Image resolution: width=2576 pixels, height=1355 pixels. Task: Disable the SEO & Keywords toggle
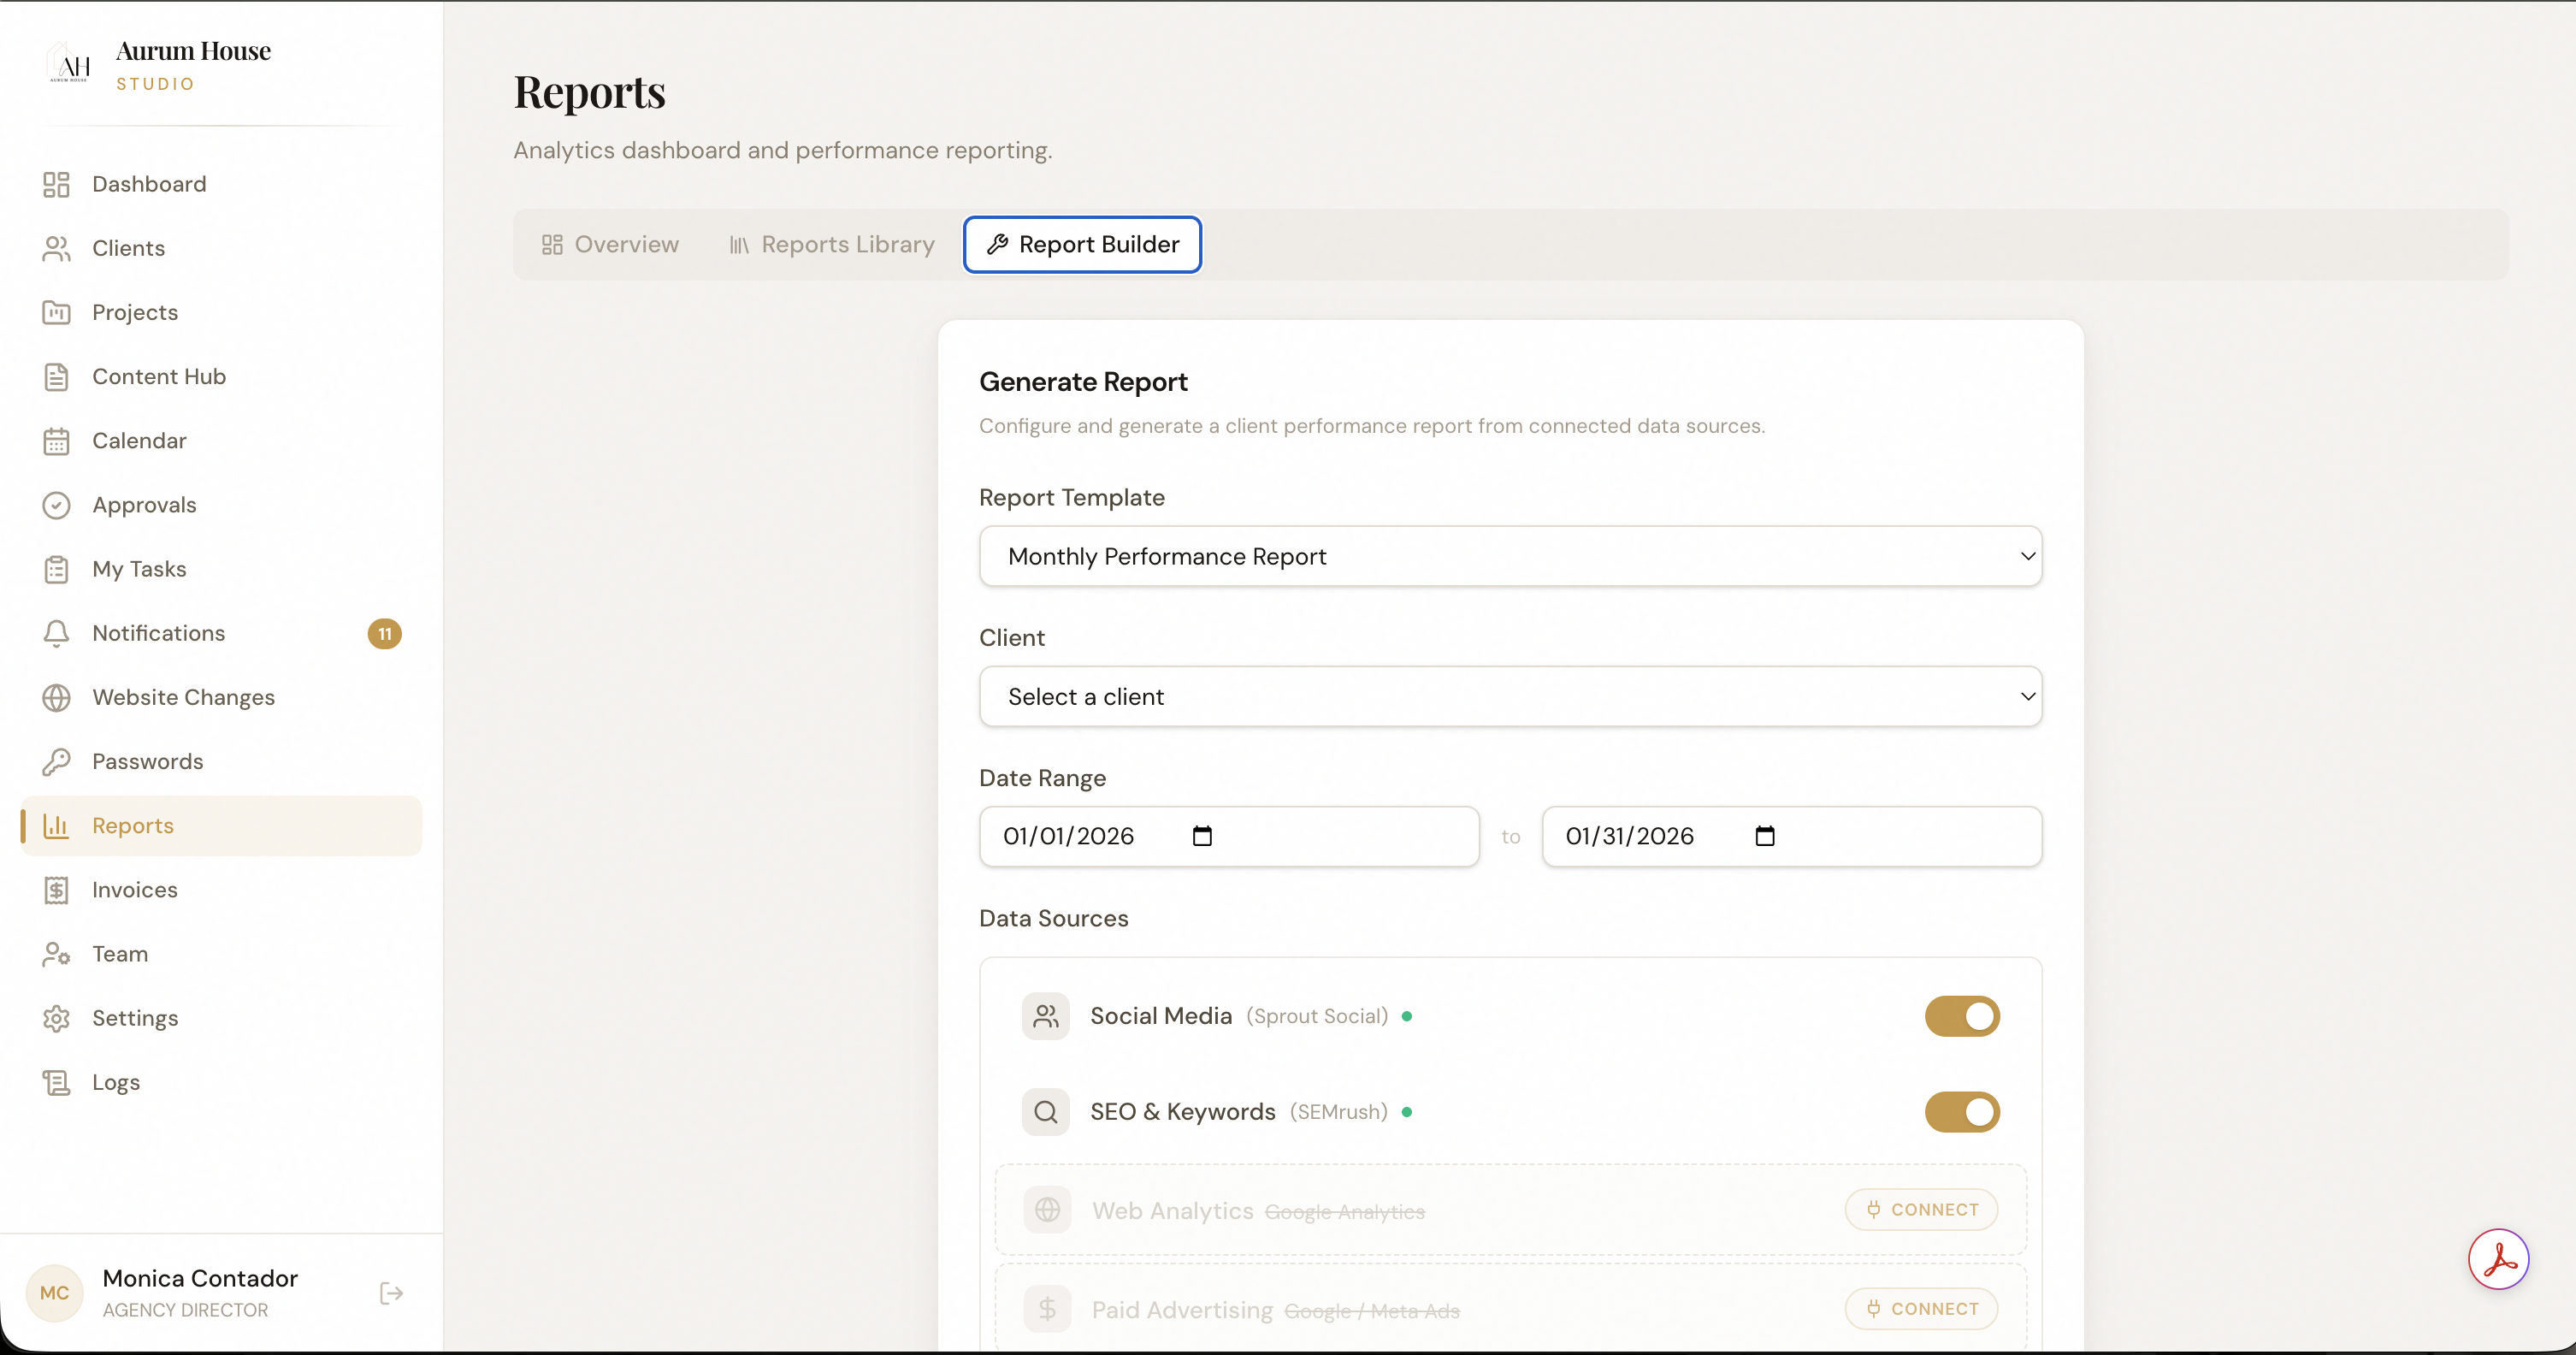click(1961, 1112)
